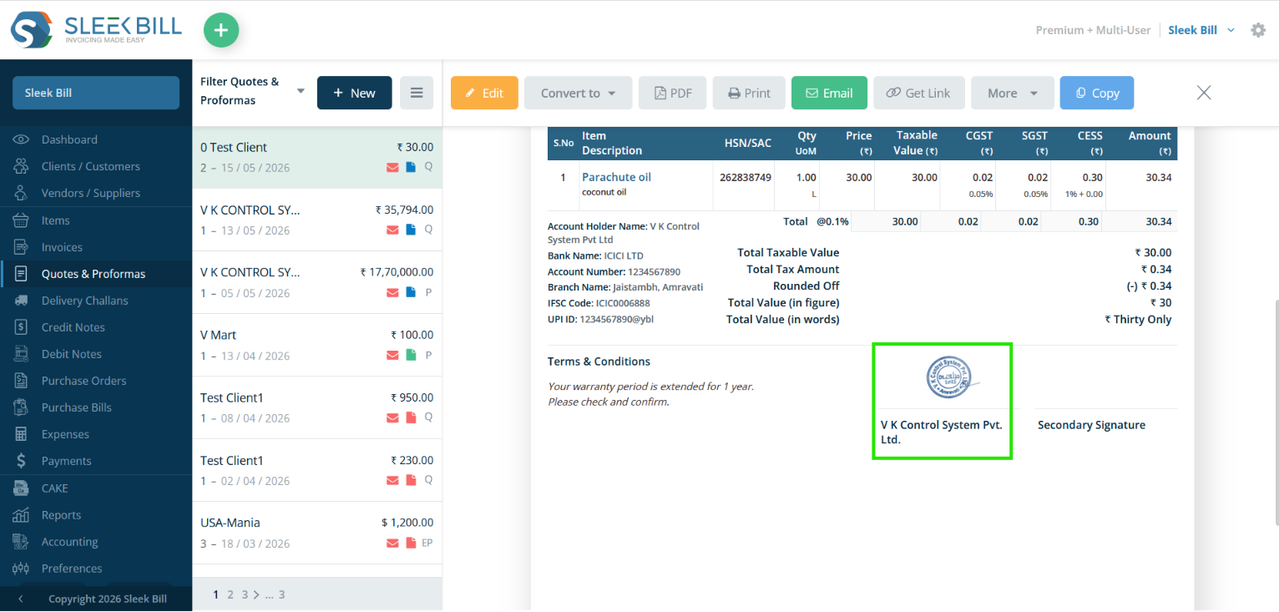Image resolution: width=1279 pixels, height=612 pixels.
Task: Select the 0 Test Client quote row
Action: 317,157
